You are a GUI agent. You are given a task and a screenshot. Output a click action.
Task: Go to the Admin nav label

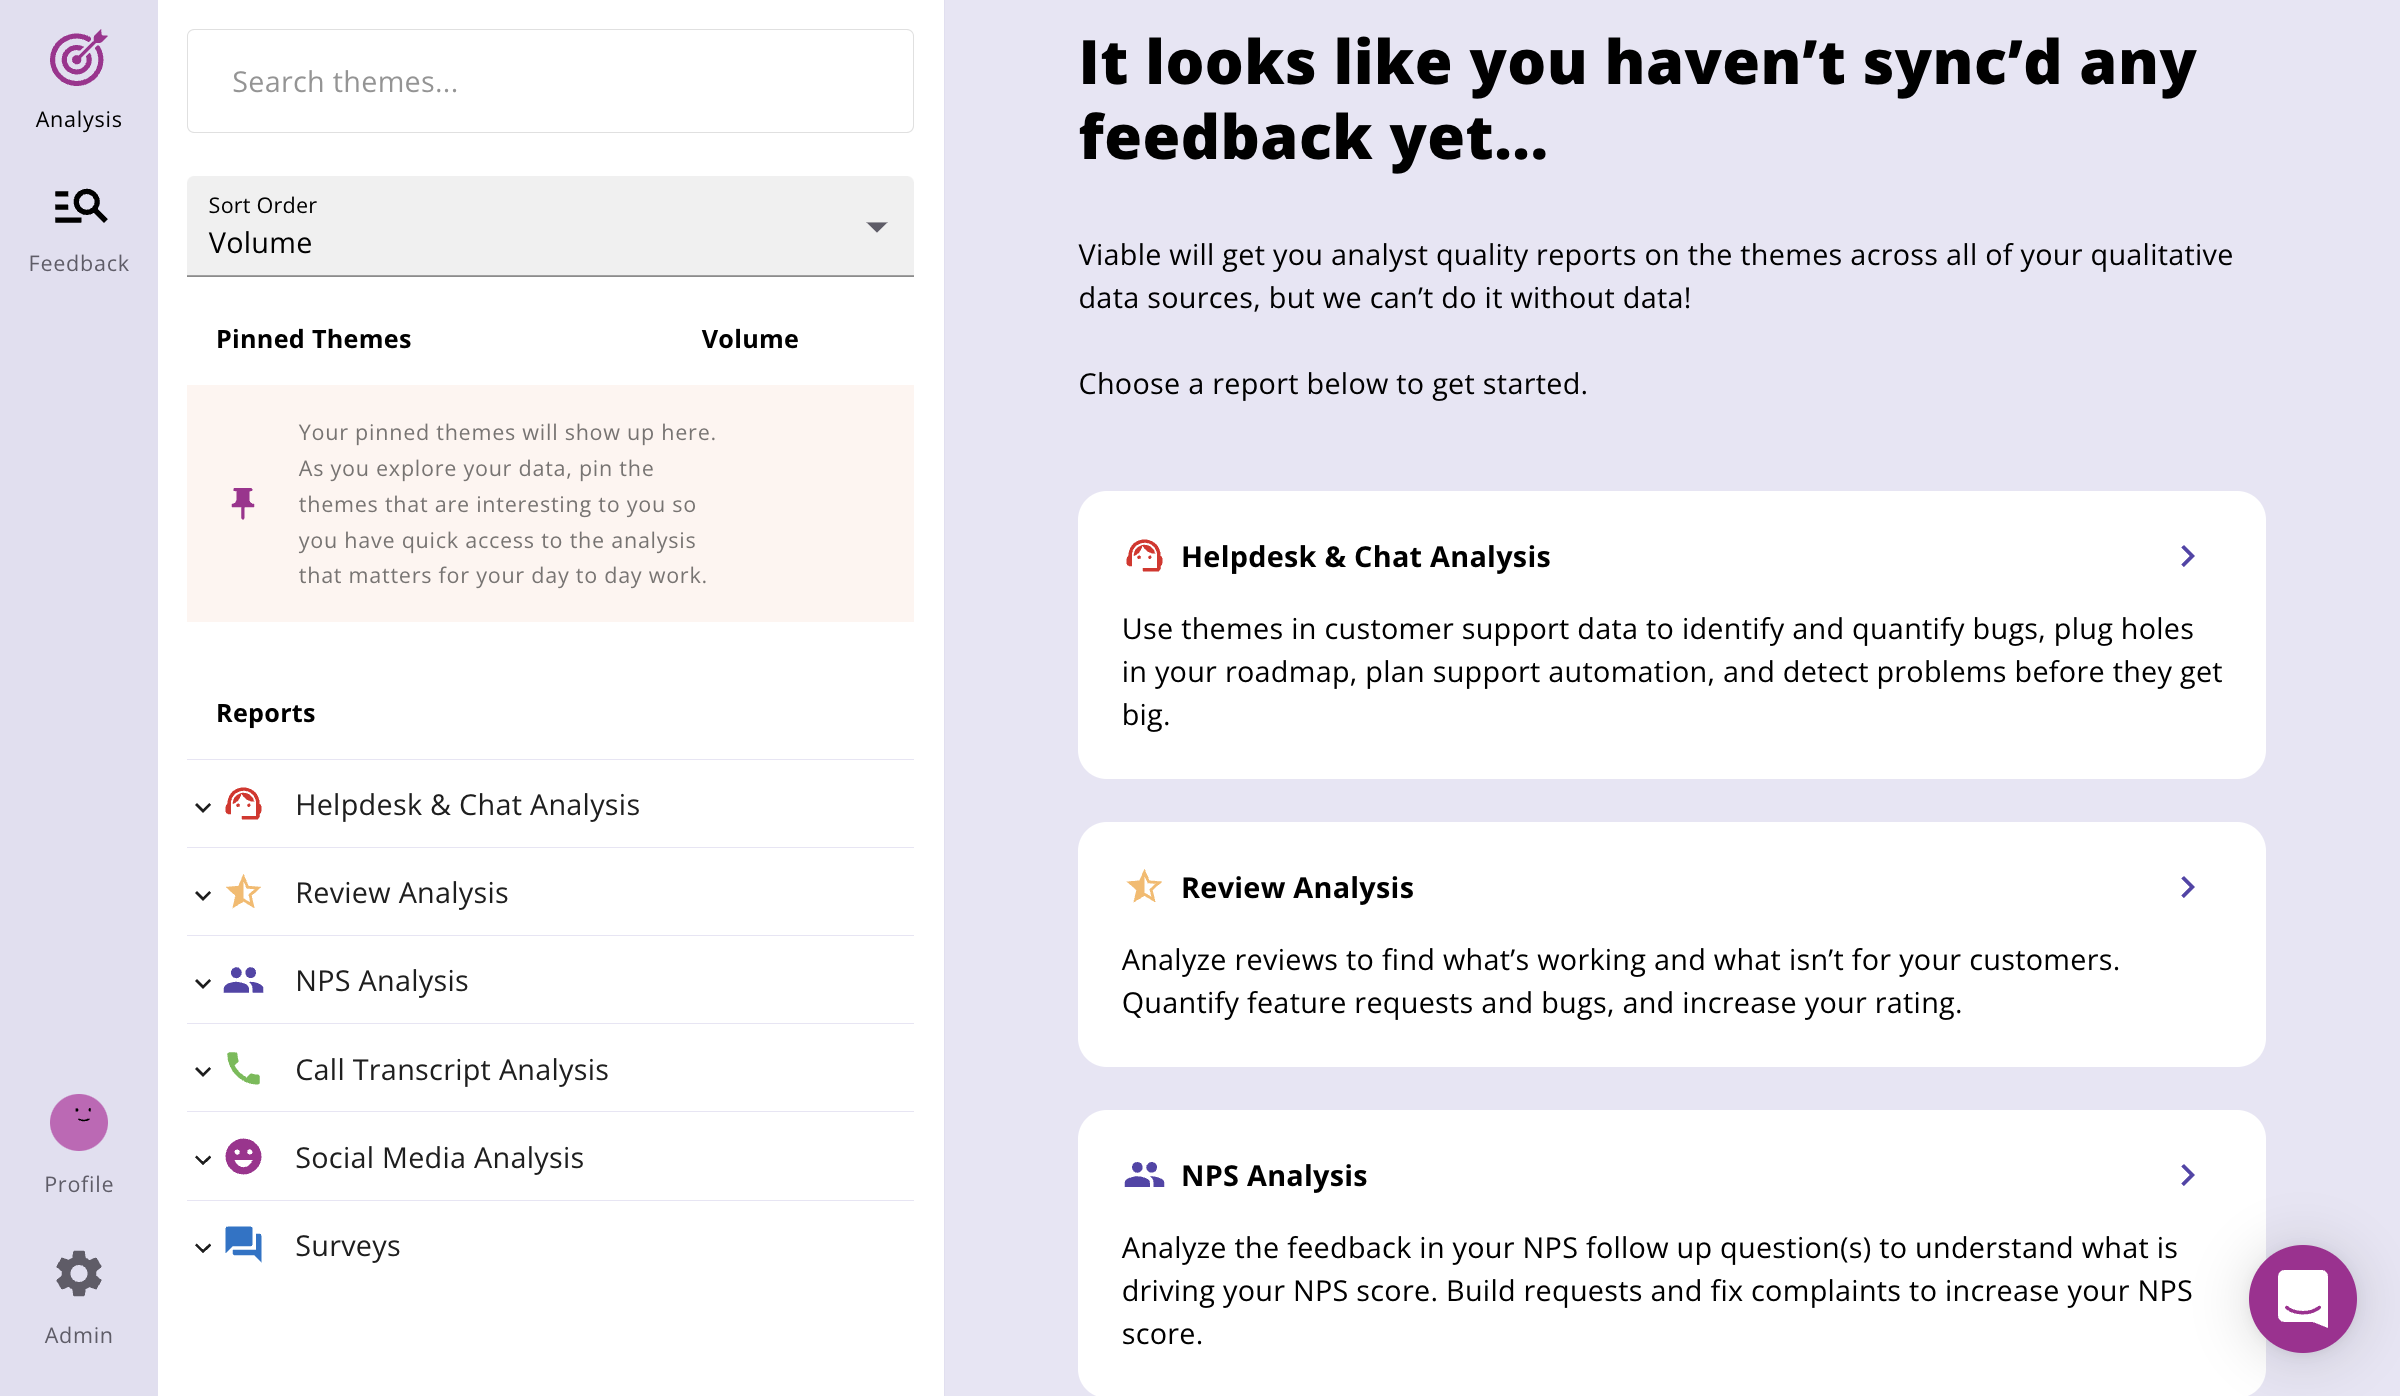[x=79, y=1335]
